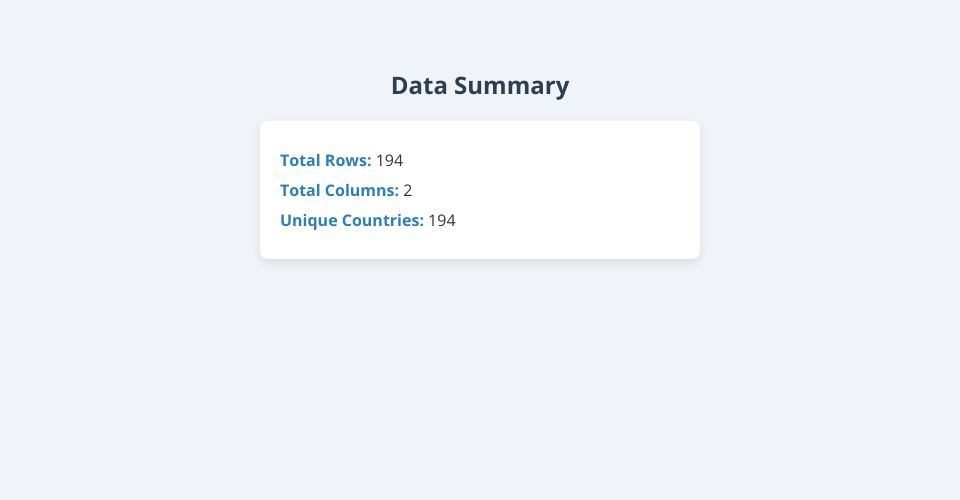The width and height of the screenshot is (960, 500).
Task: Select the Unique Countries label
Action: pyautogui.click(x=351, y=220)
